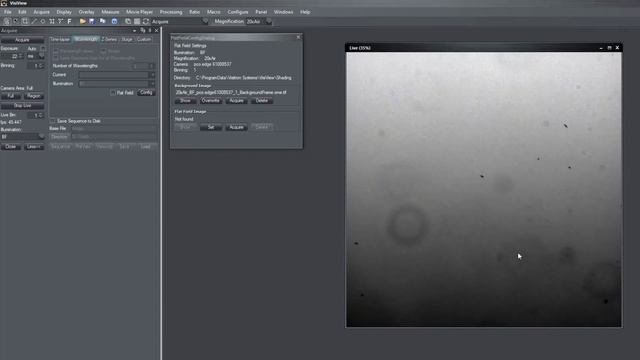The image size is (640, 360).
Task: Switch to the Wavelength tab
Action: (86, 39)
